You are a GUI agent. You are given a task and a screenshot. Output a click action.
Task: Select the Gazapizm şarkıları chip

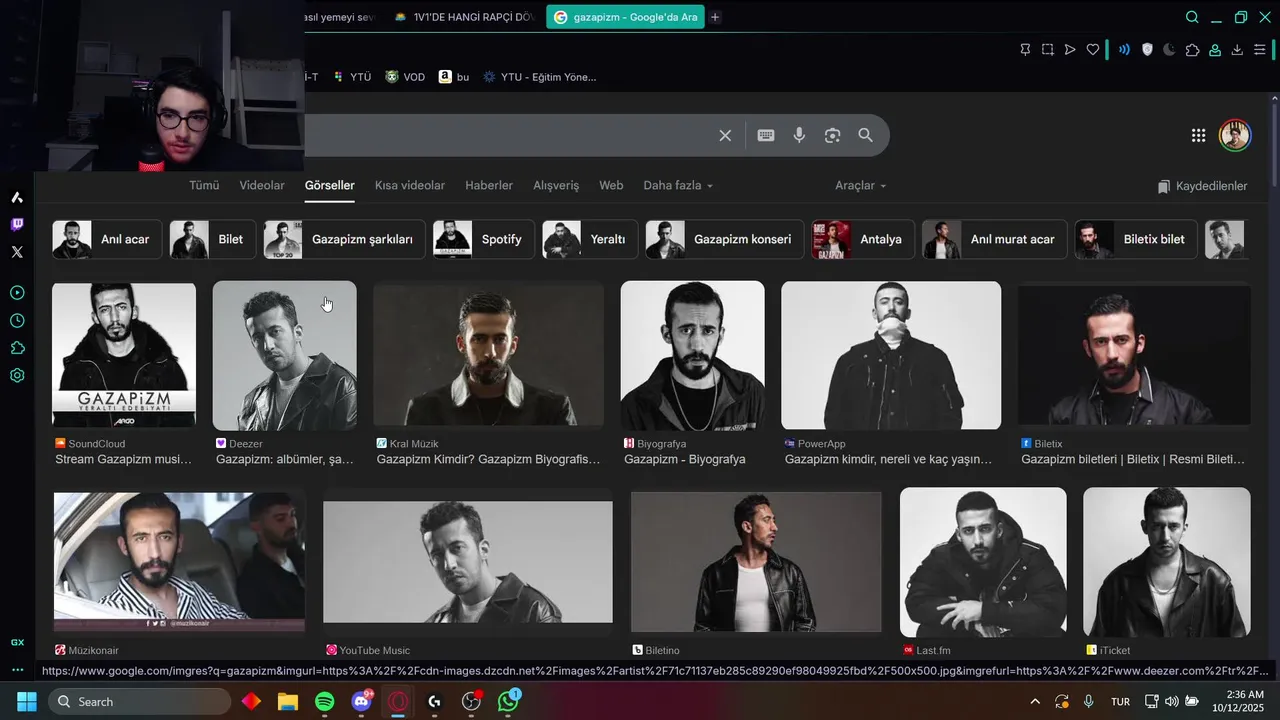click(345, 239)
